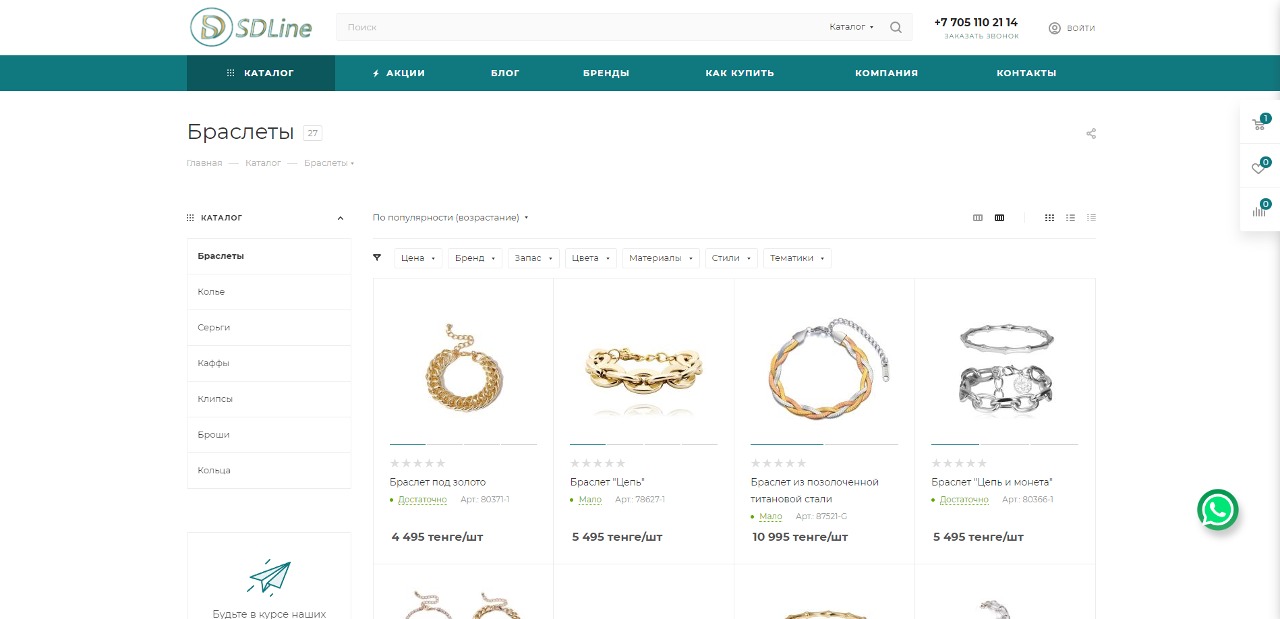Click the gold chain bracelet thumbnail

click(463, 367)
